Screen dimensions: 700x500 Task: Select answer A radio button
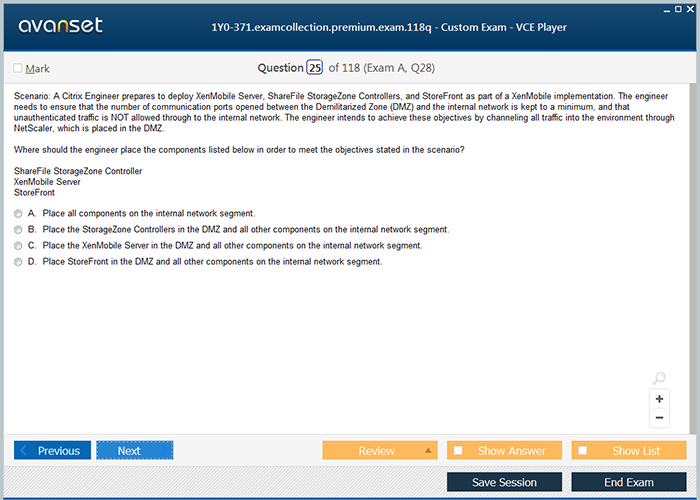tap(18, 214)
